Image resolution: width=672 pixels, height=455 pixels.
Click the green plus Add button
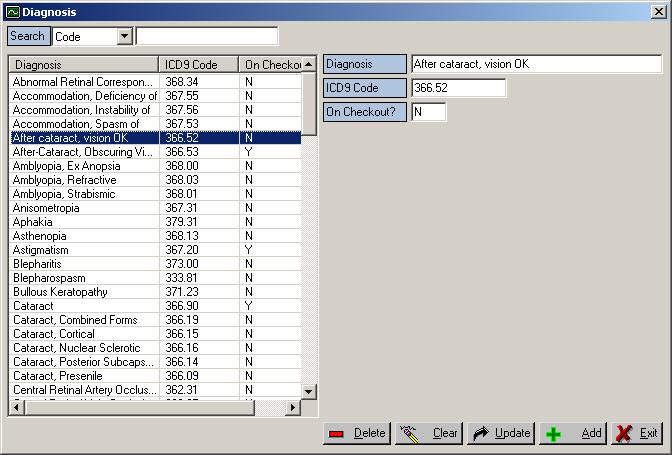[573, 433]
